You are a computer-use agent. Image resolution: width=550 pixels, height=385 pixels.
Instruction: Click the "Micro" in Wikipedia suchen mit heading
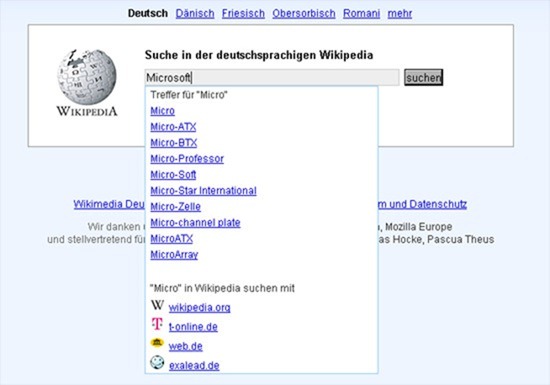pyautogui.click(x=222, y=288)
